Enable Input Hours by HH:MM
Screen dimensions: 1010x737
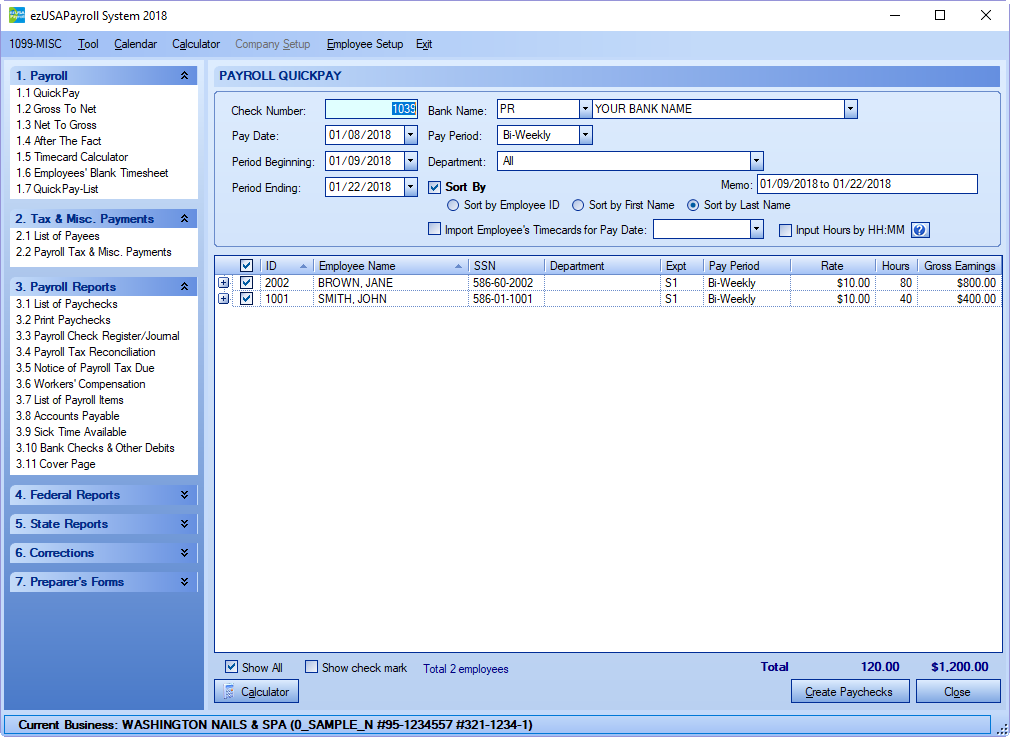pos(786,230)
